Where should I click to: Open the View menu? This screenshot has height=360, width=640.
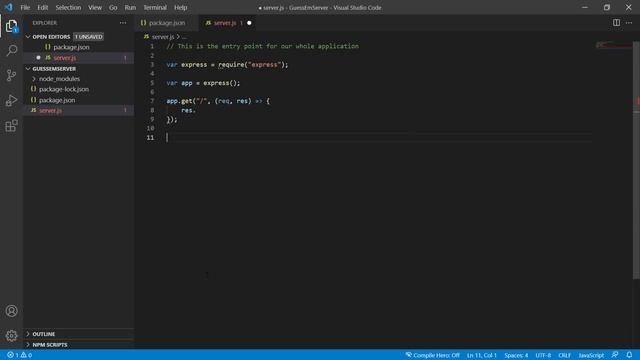coord(95,7)
